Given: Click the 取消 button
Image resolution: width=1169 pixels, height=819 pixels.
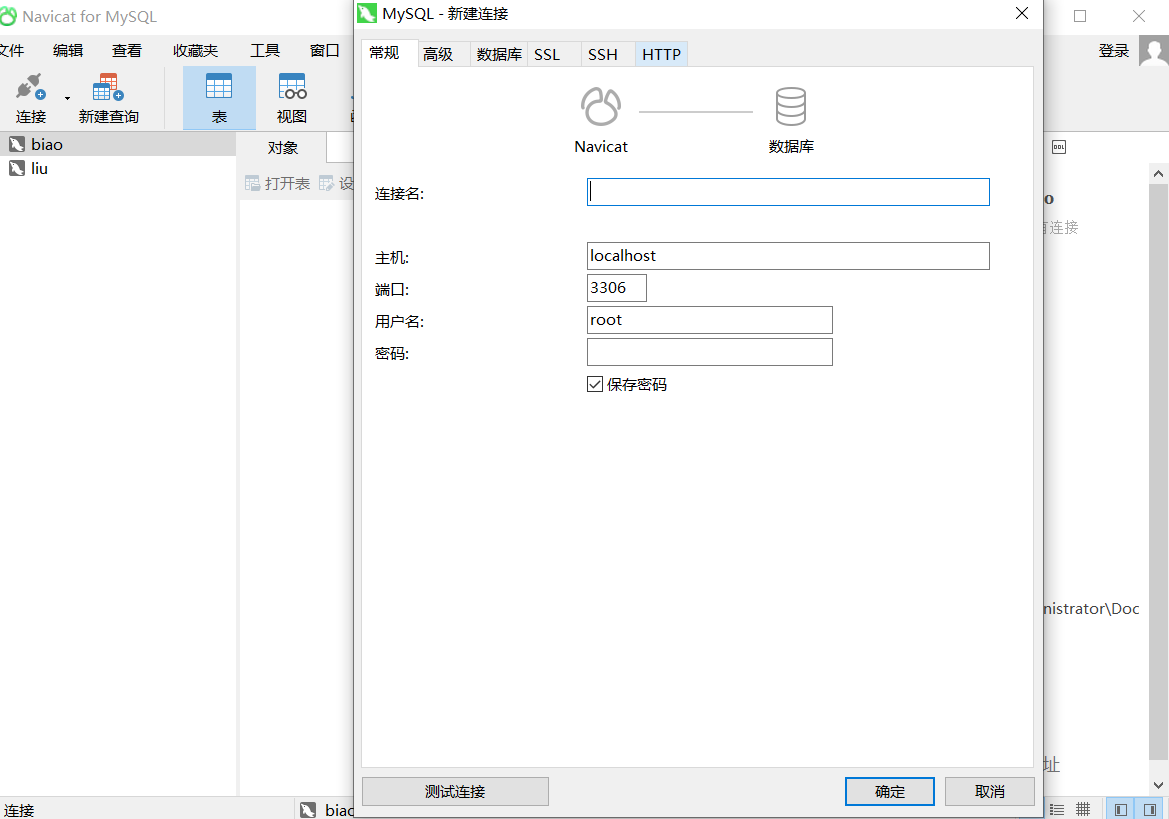Looking at the screenshot, I should (989, 791).
